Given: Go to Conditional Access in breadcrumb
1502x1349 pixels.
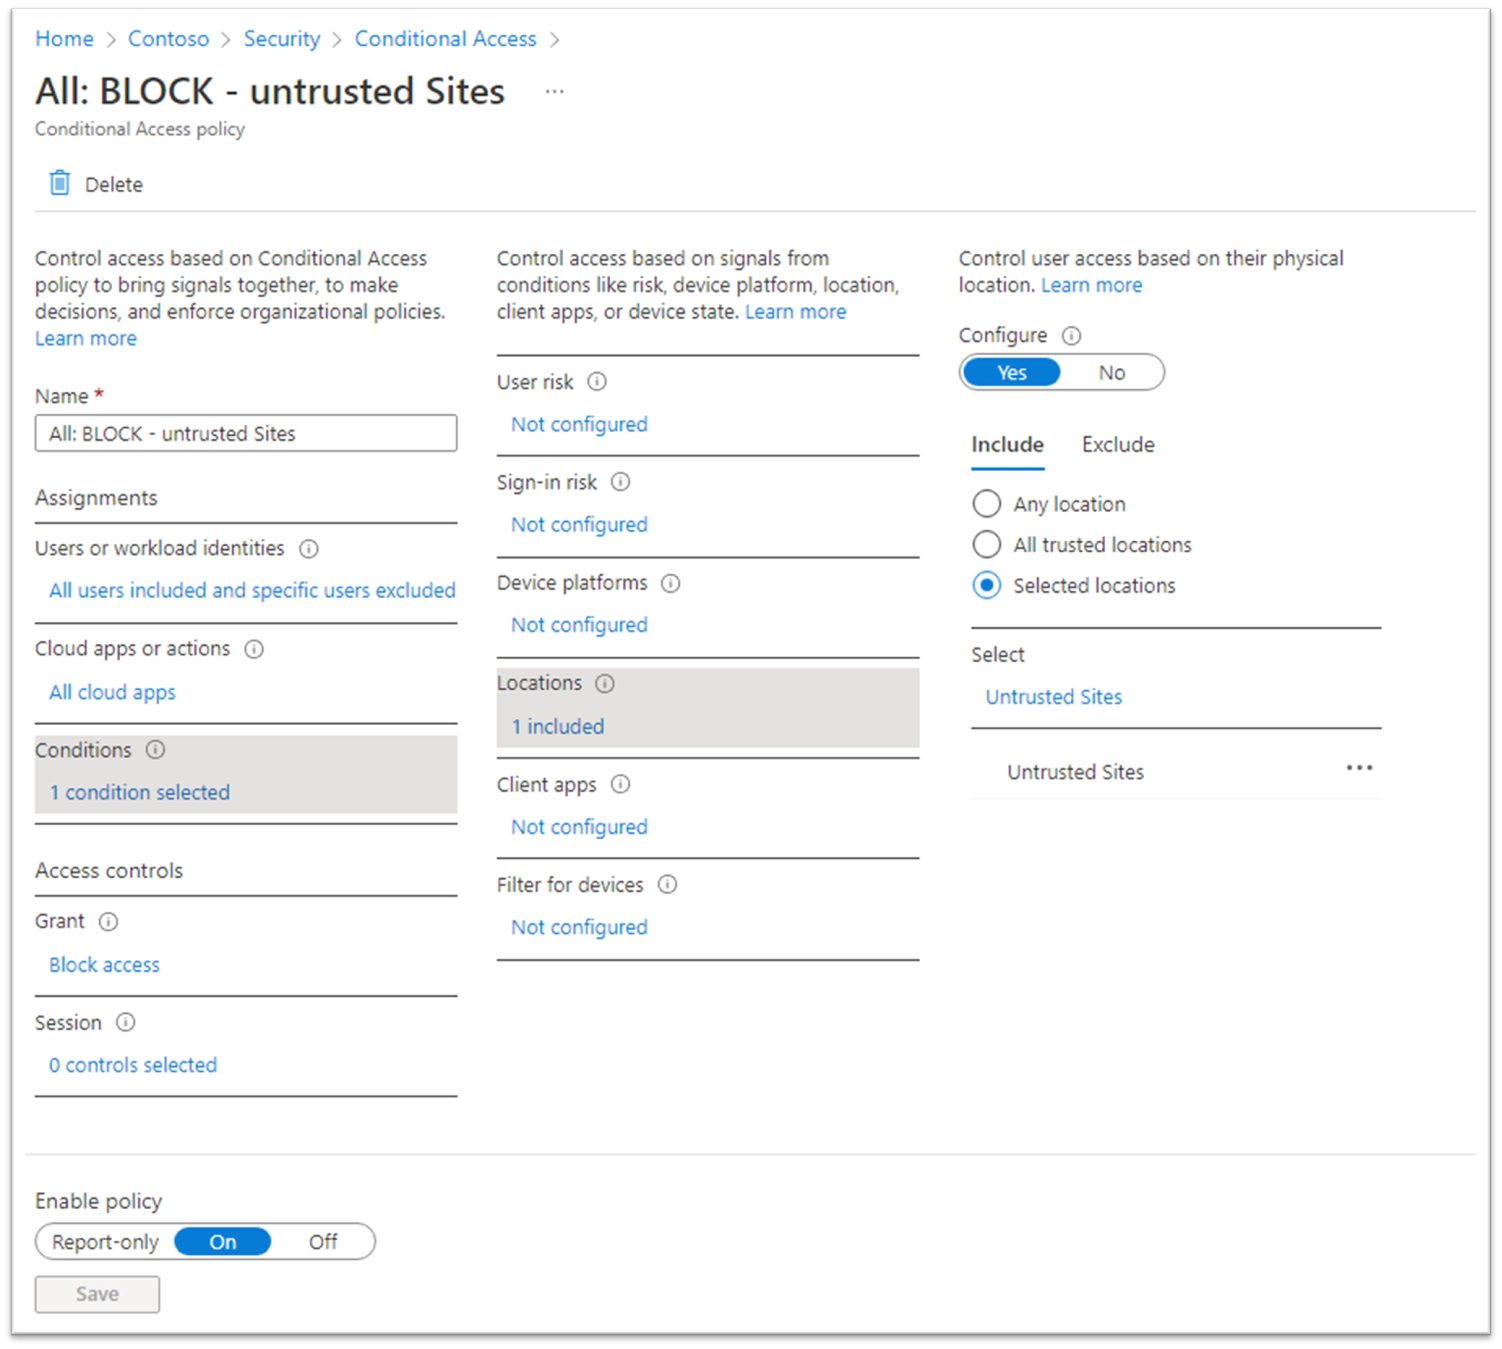Looking at the screenshot, I should (x=445, y=39).
